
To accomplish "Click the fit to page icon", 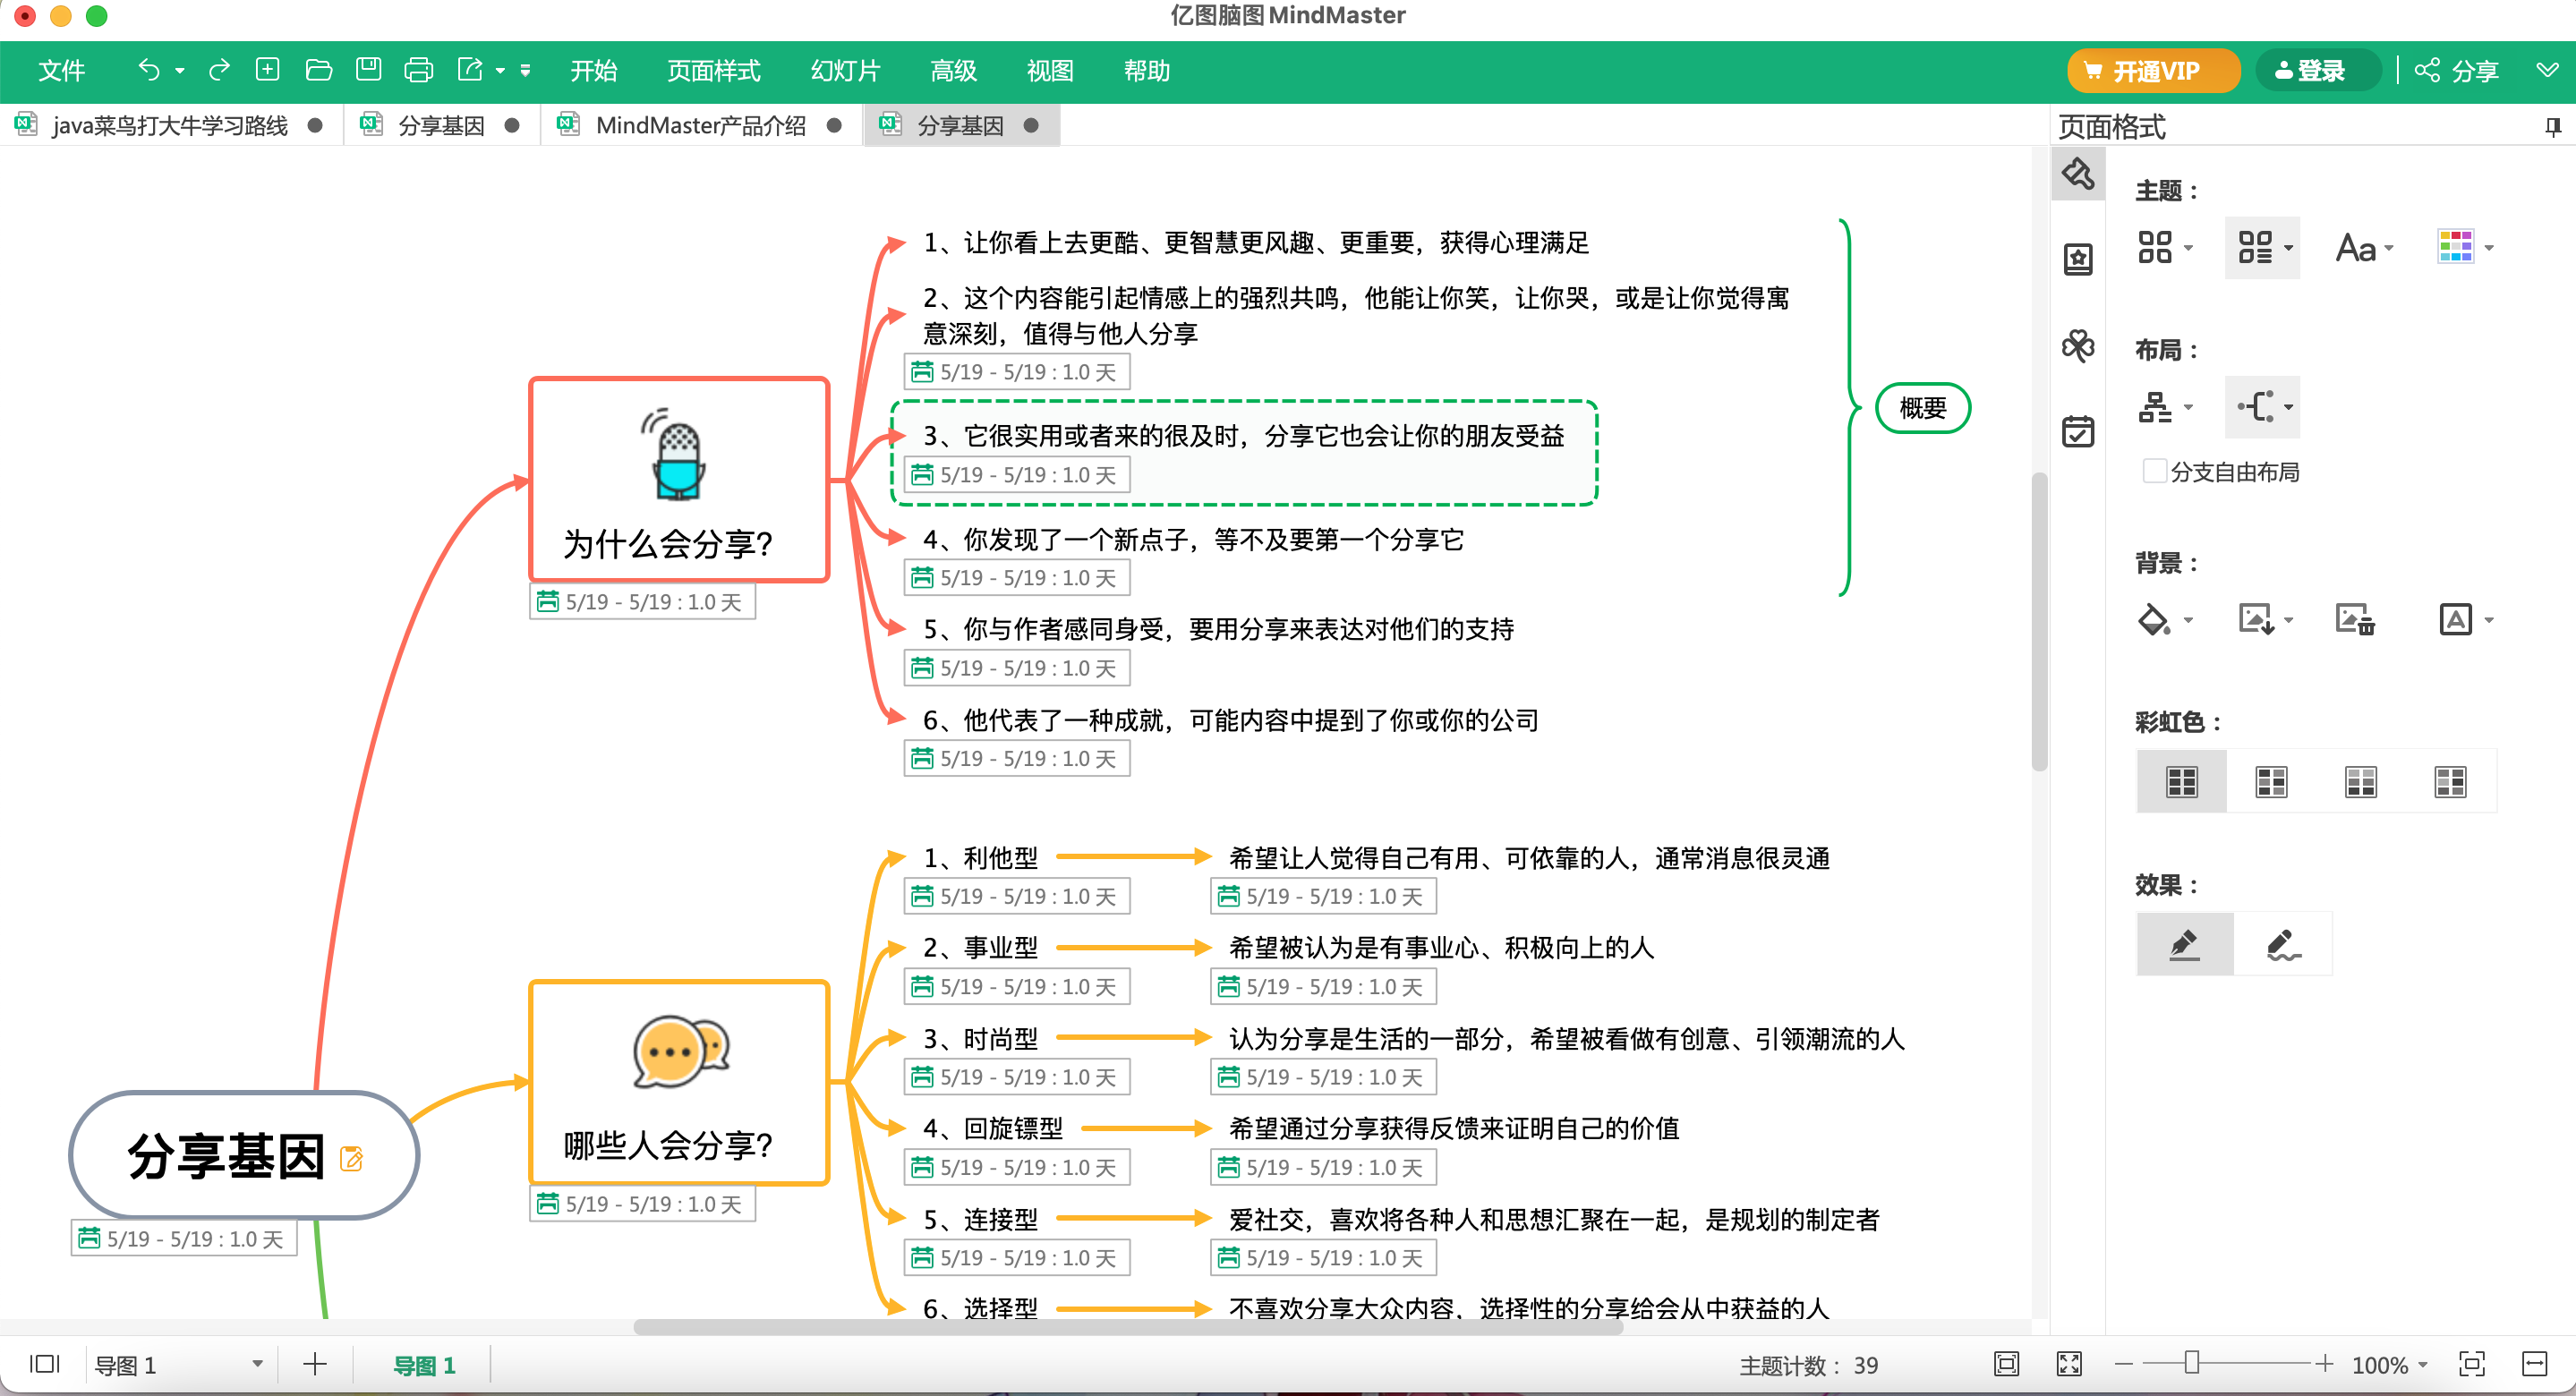I will pyautogui.click(x=2006, y=1364).
